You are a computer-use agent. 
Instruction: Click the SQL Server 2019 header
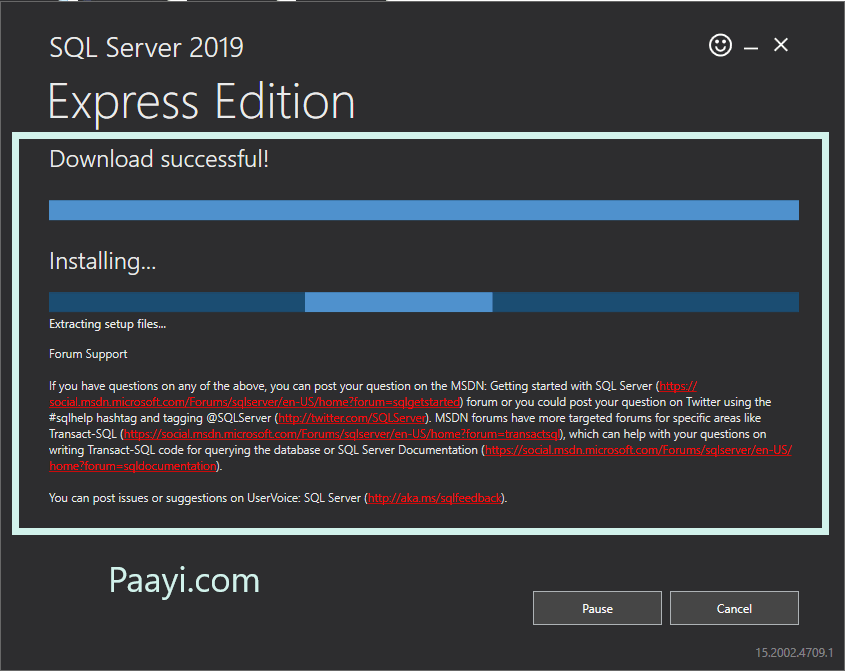point(146,47)
